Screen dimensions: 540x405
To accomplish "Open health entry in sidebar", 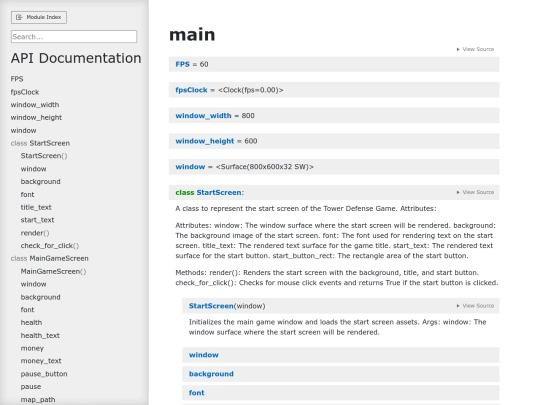I will (x=31, y=323).
